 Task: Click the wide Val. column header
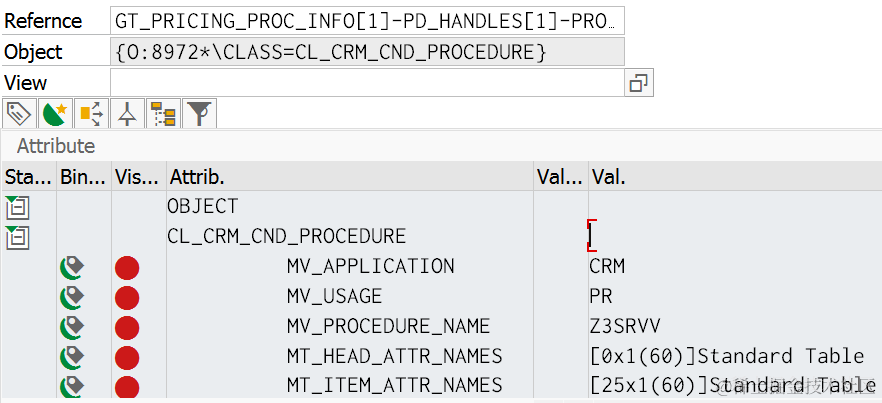[x=735, y=178]
